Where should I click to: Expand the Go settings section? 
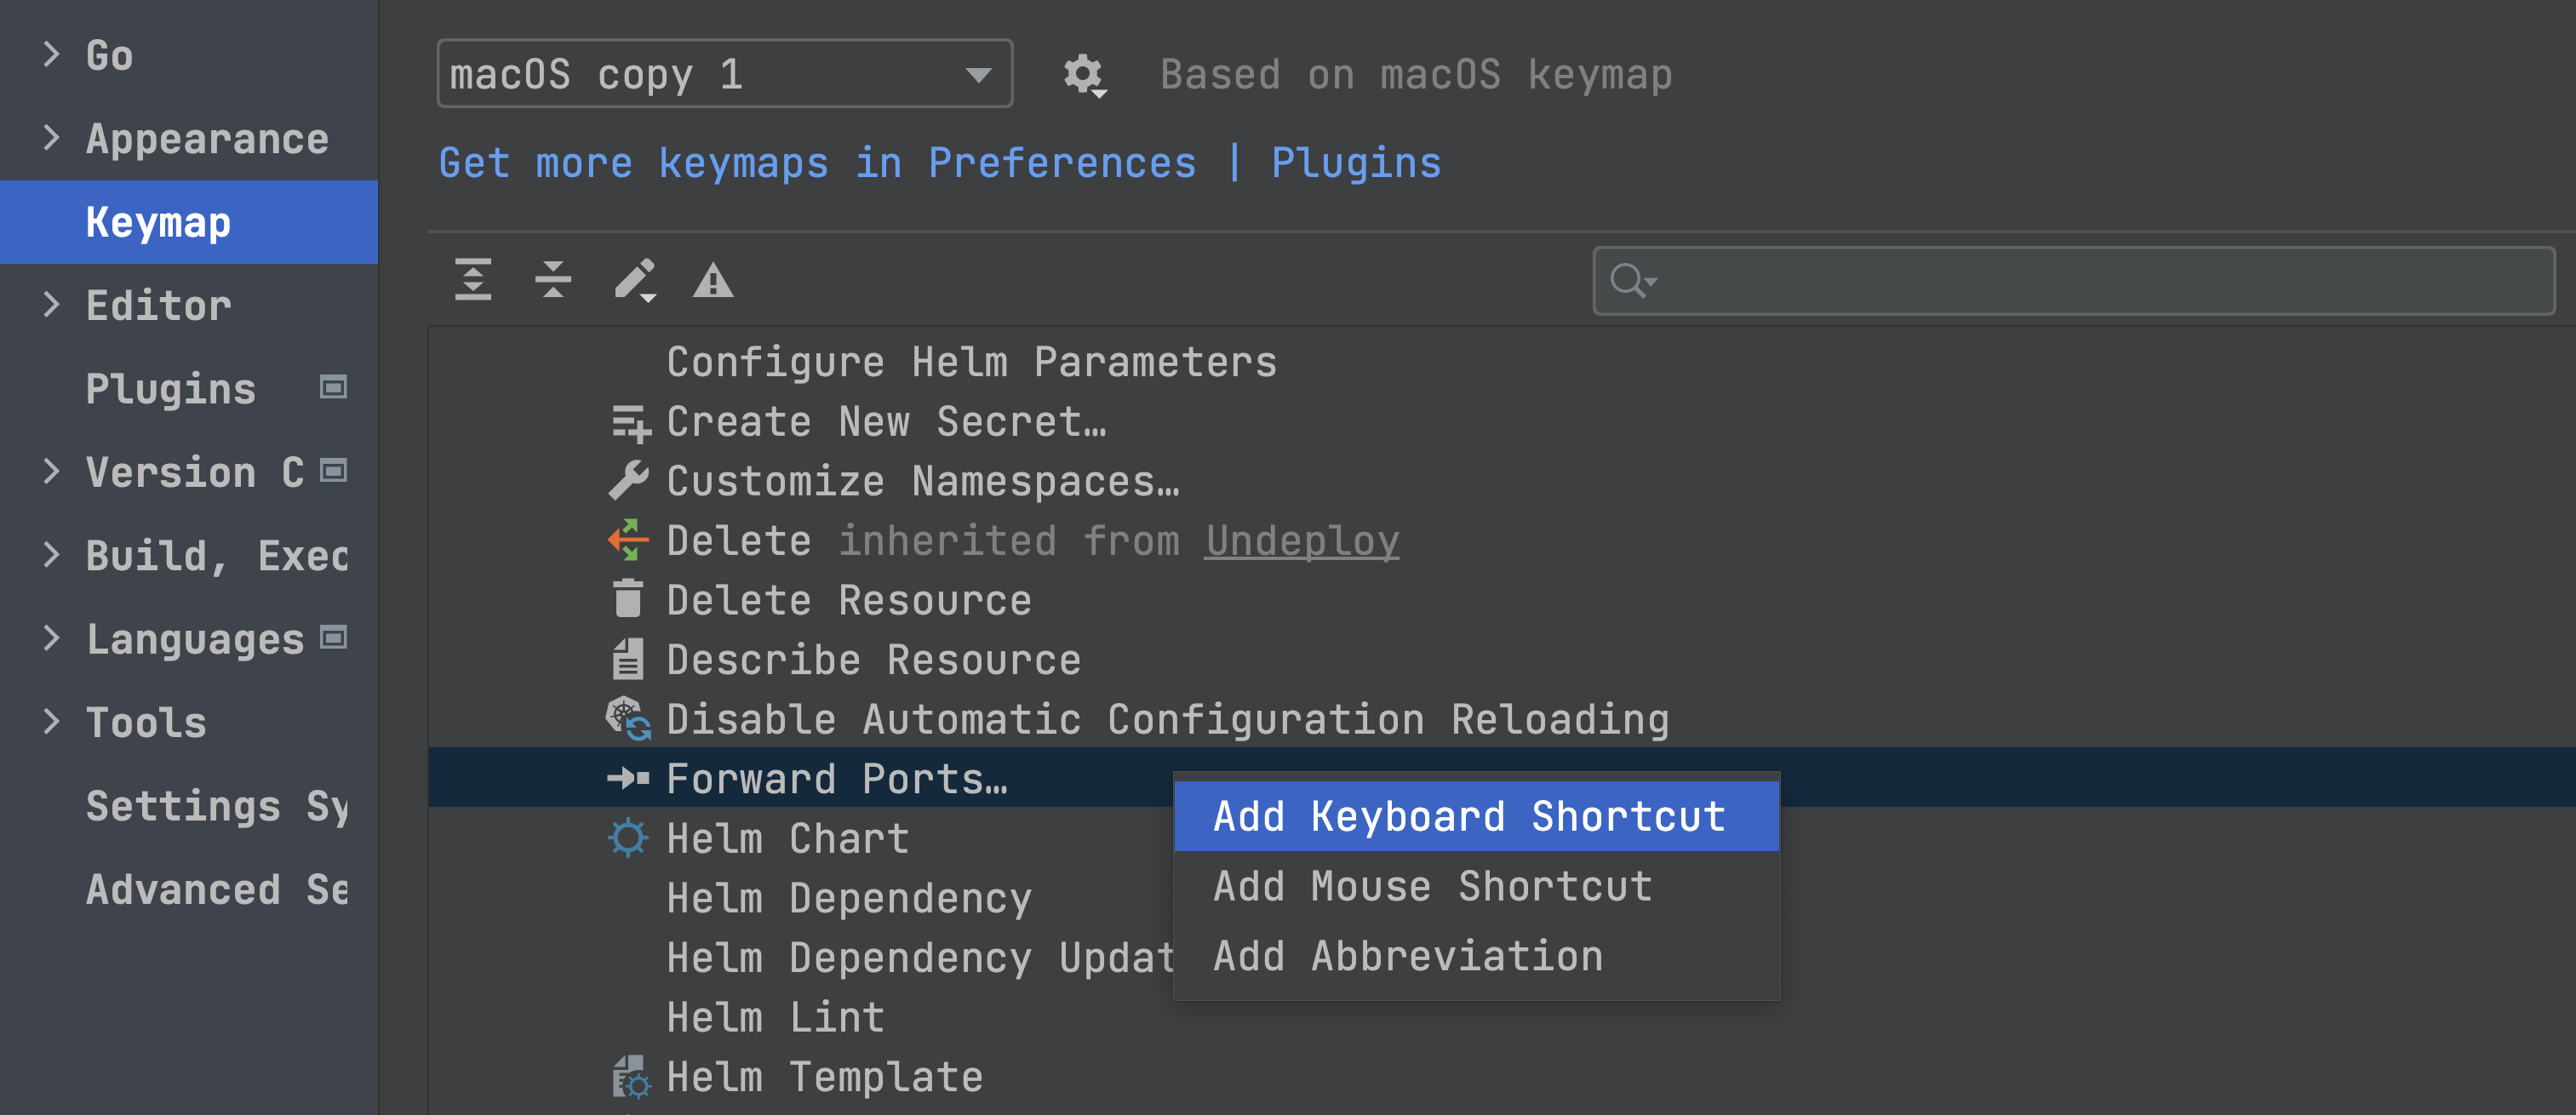[x=52, y=54]
